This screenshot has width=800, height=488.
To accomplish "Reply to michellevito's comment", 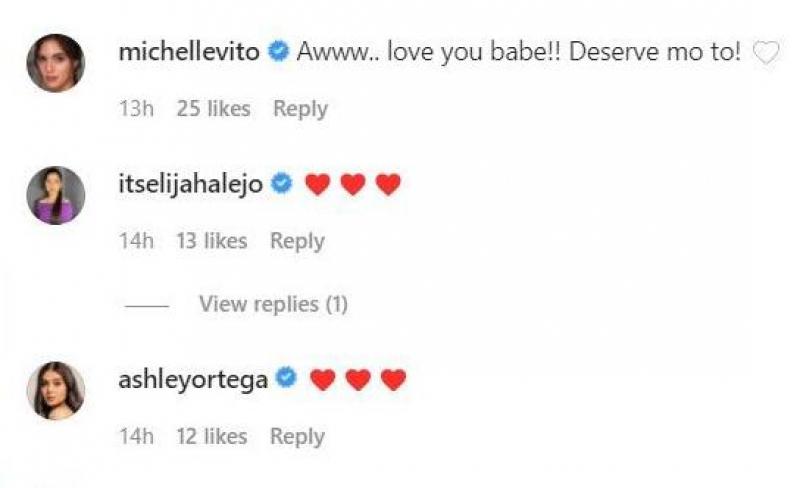I will (300, 109).
